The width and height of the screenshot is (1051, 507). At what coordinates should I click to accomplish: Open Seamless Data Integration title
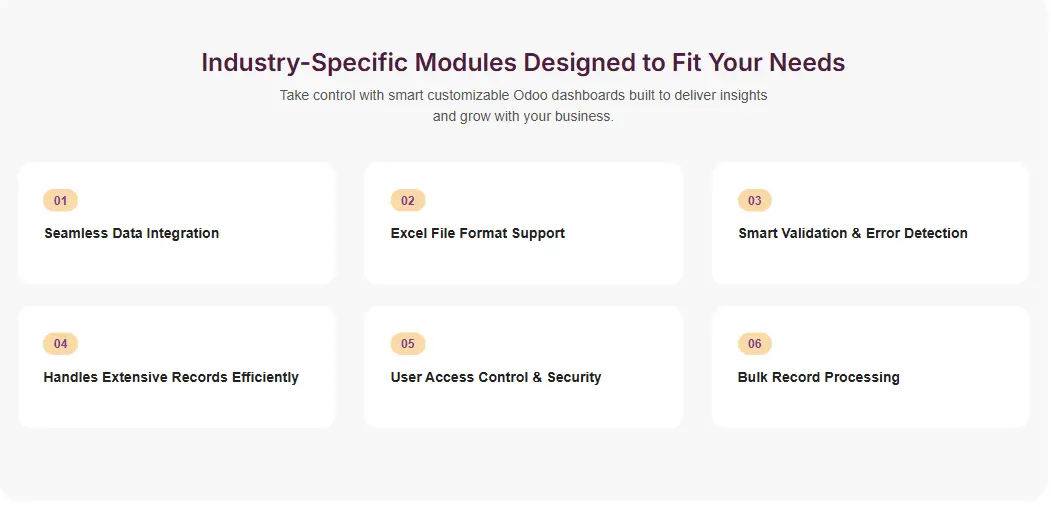pos(131,233)
